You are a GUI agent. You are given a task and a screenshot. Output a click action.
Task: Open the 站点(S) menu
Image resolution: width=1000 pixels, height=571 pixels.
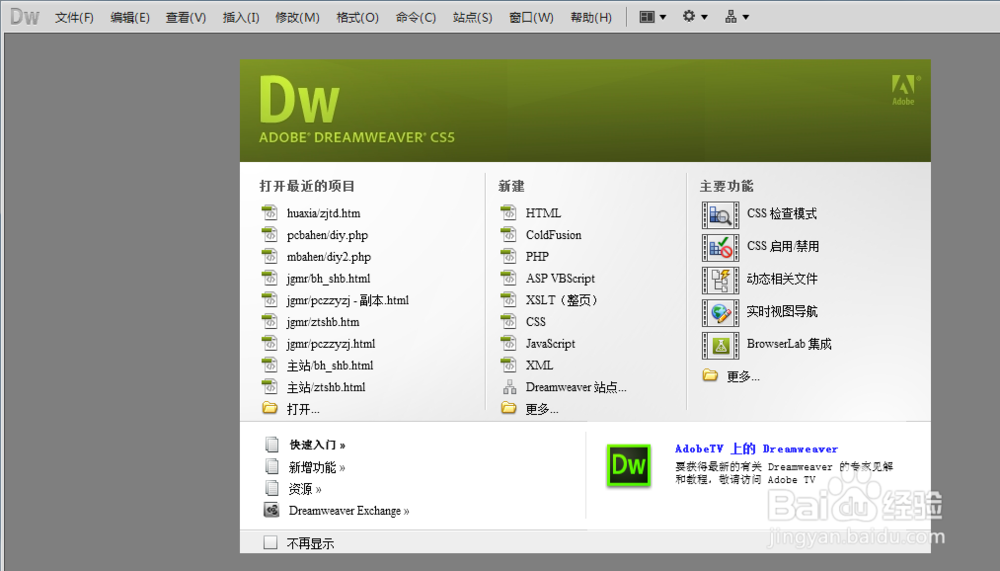click(473, 17)
